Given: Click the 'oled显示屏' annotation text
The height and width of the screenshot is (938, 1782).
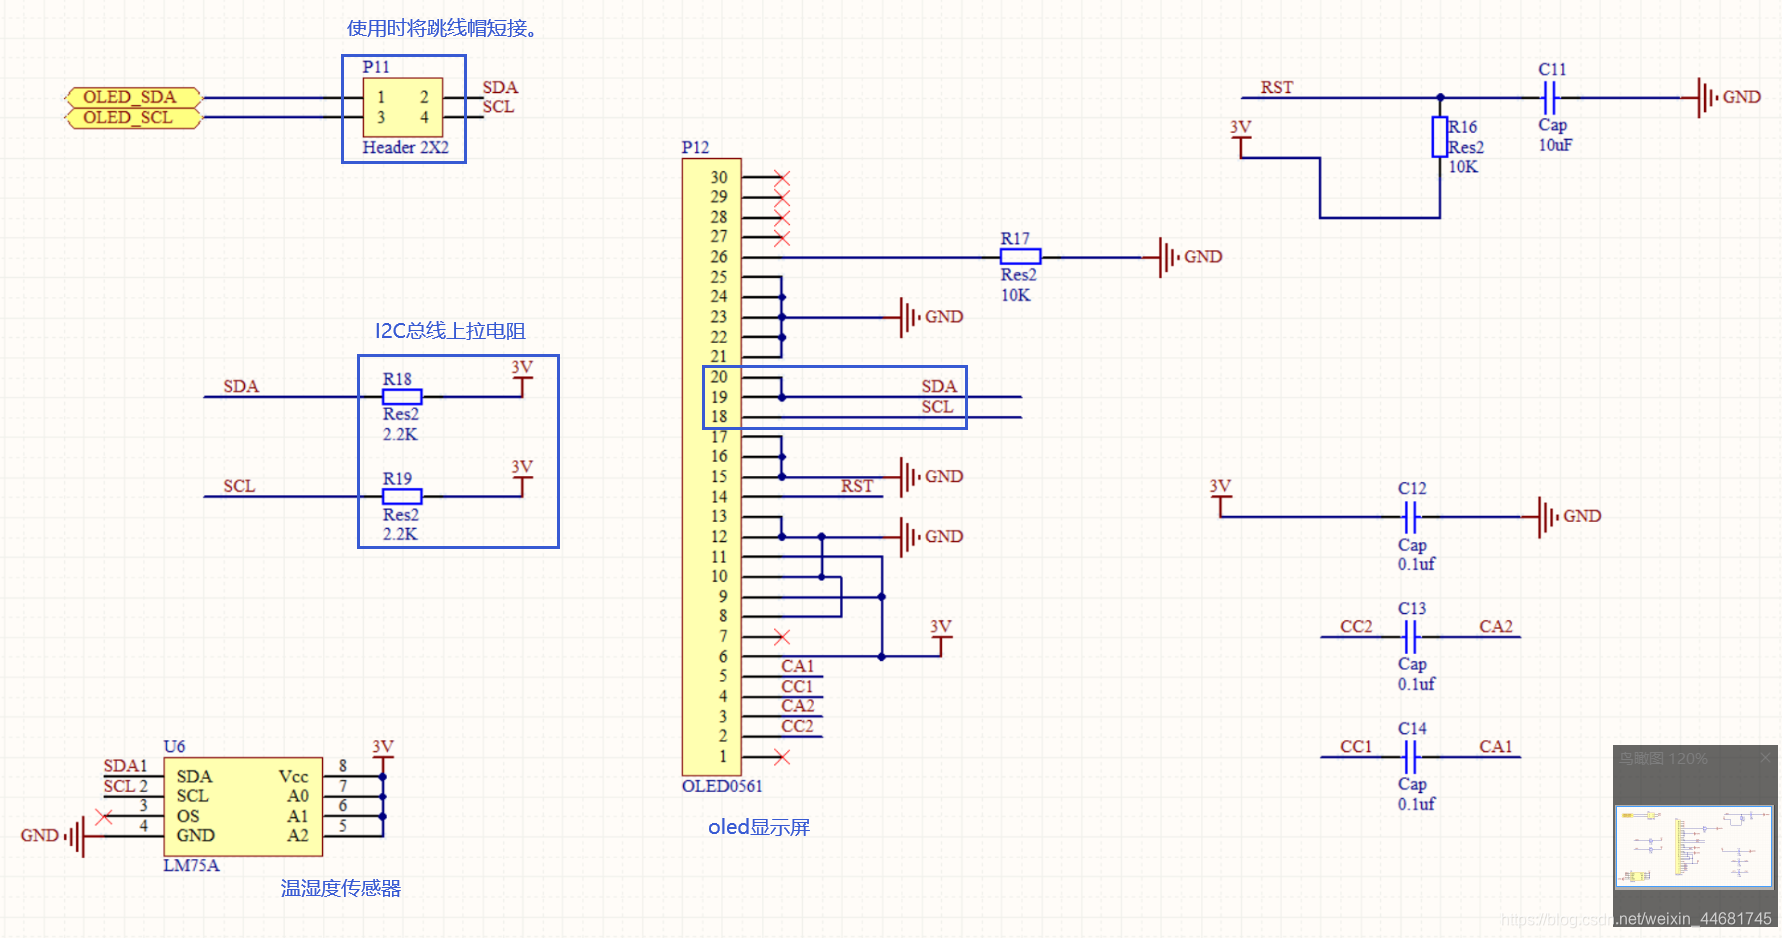Looking at the screenshot, I should [x=759, y=827].
